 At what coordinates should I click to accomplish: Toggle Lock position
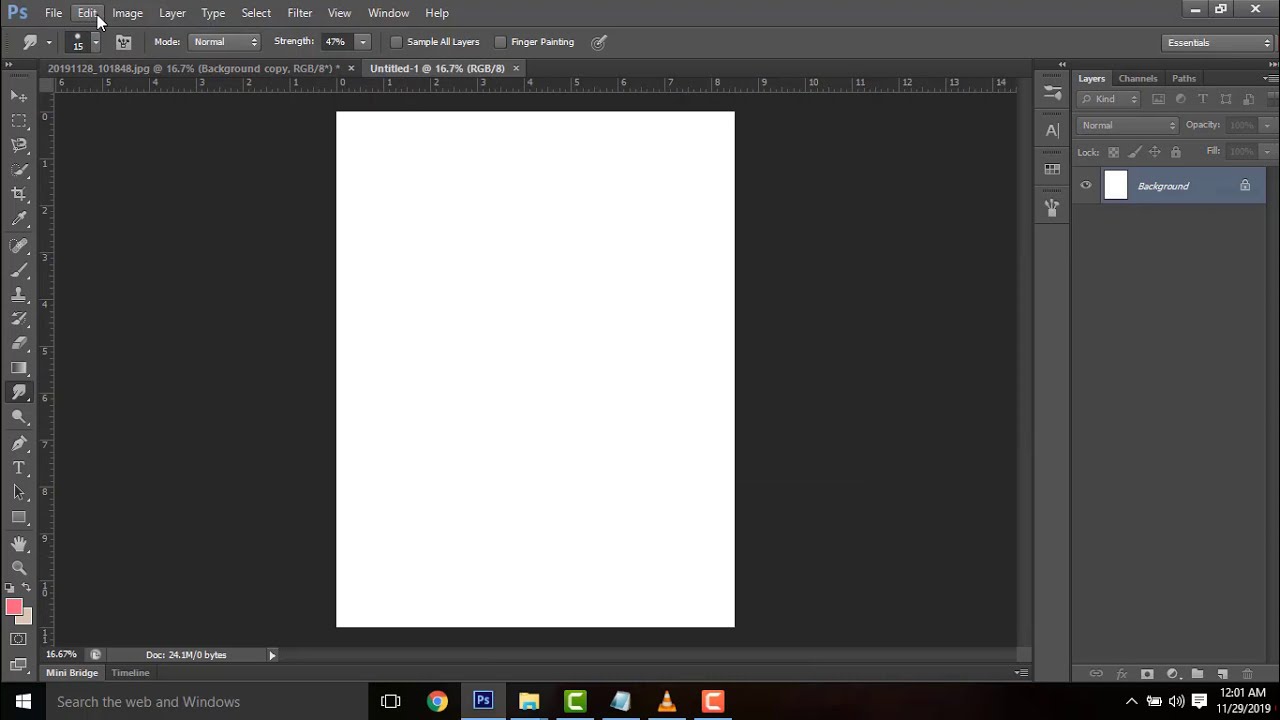coord(1155,152)
